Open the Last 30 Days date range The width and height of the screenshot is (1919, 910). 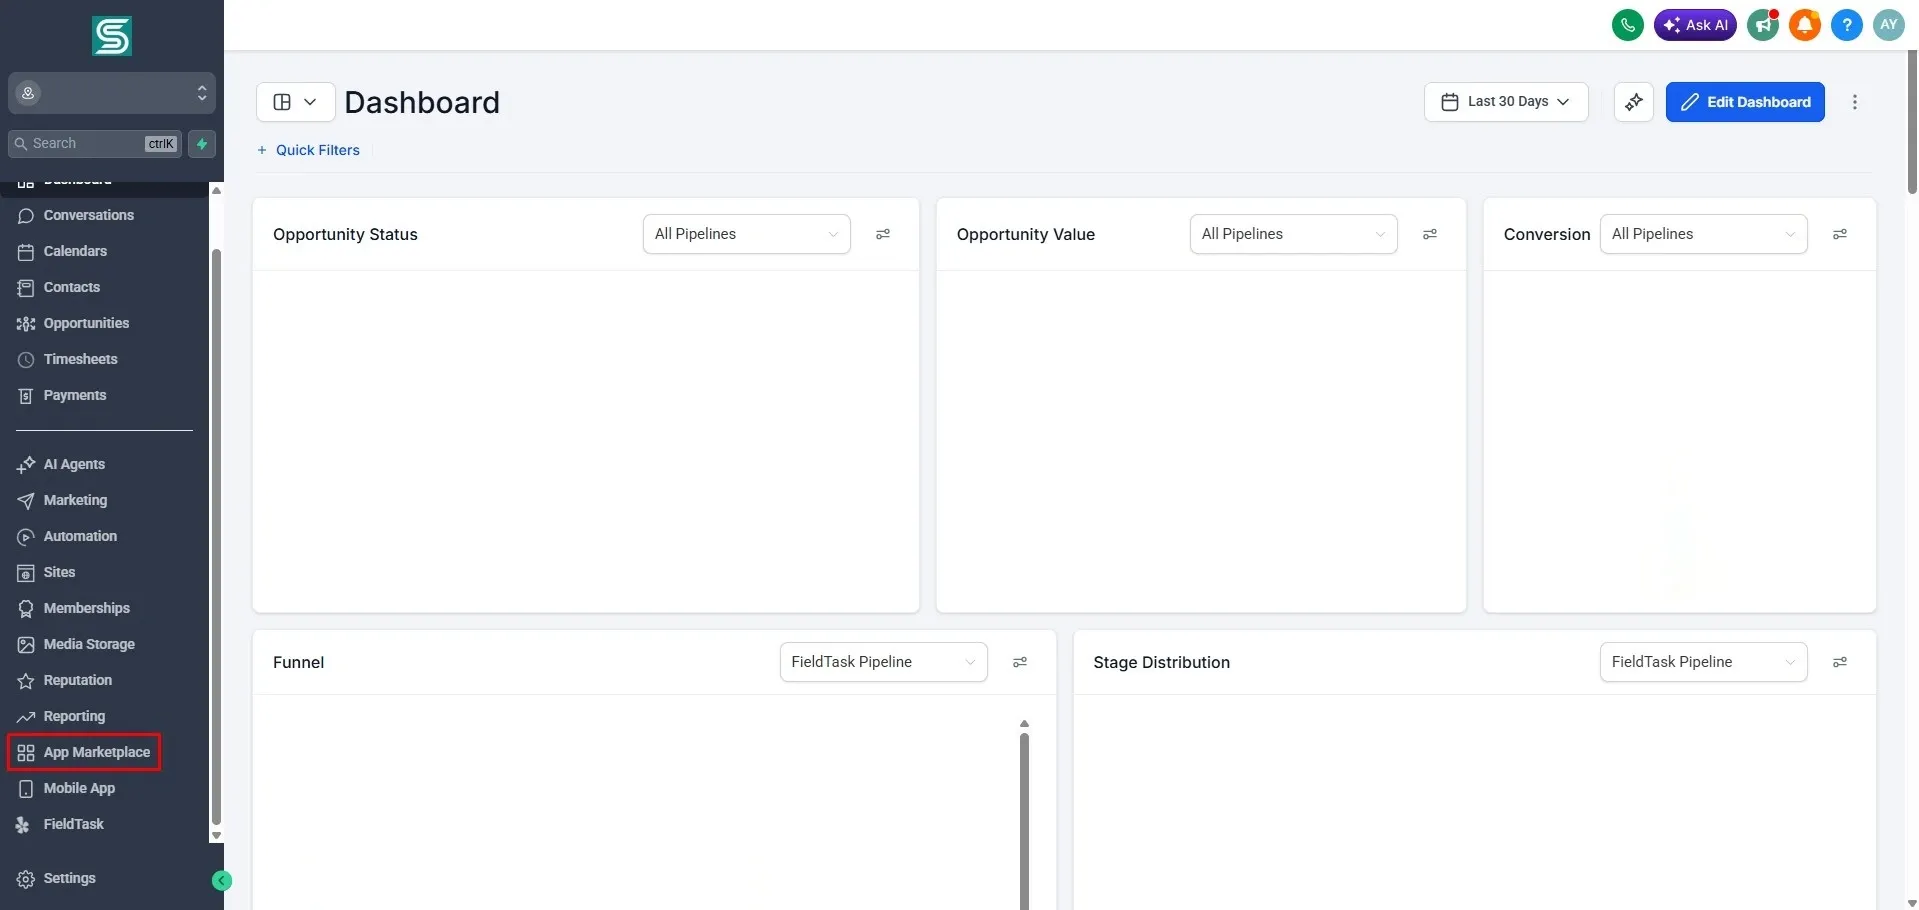pos(1505,102)
